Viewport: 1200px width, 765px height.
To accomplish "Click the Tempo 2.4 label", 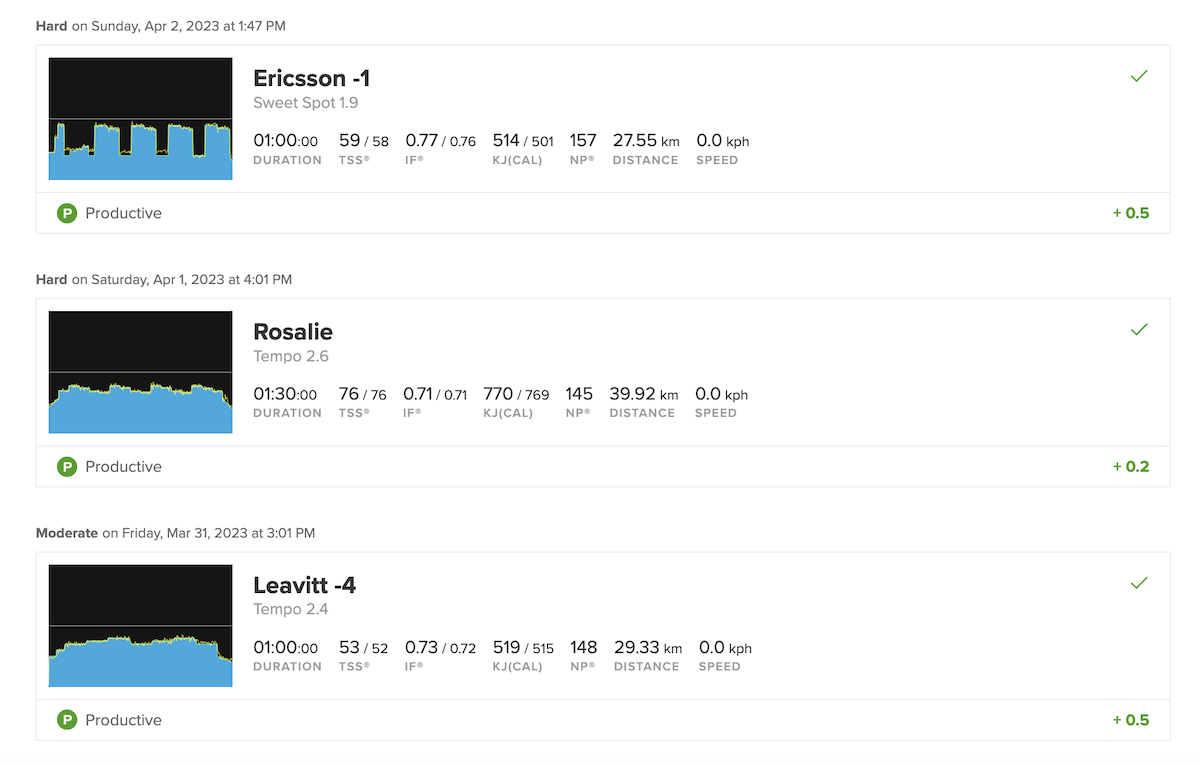I will (291, 609).
